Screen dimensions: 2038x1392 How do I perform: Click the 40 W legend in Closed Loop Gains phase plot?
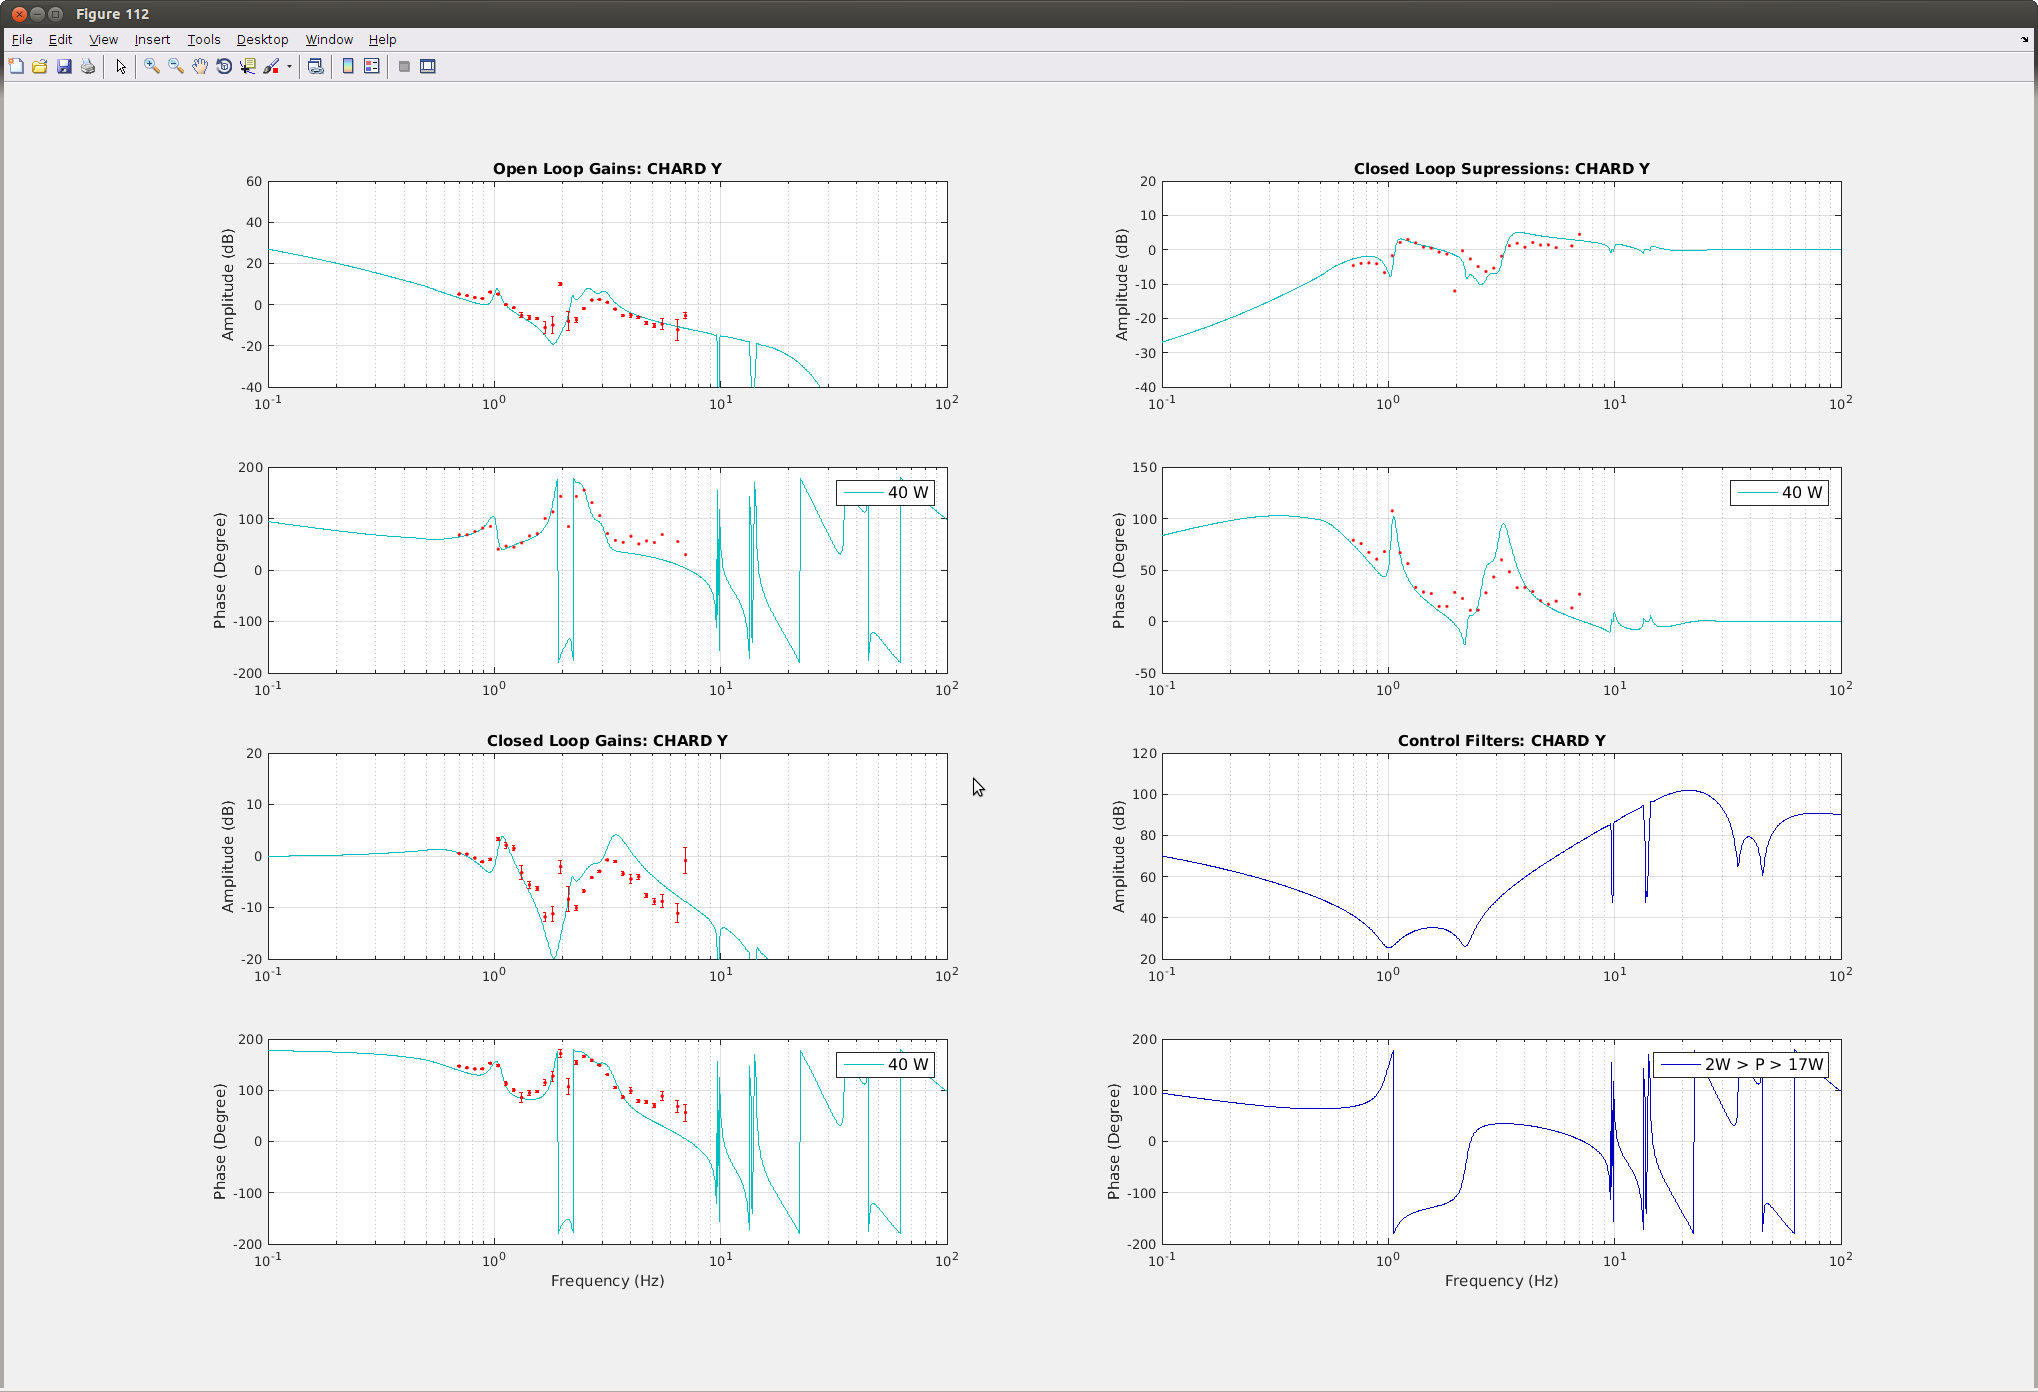(885, 1064)
